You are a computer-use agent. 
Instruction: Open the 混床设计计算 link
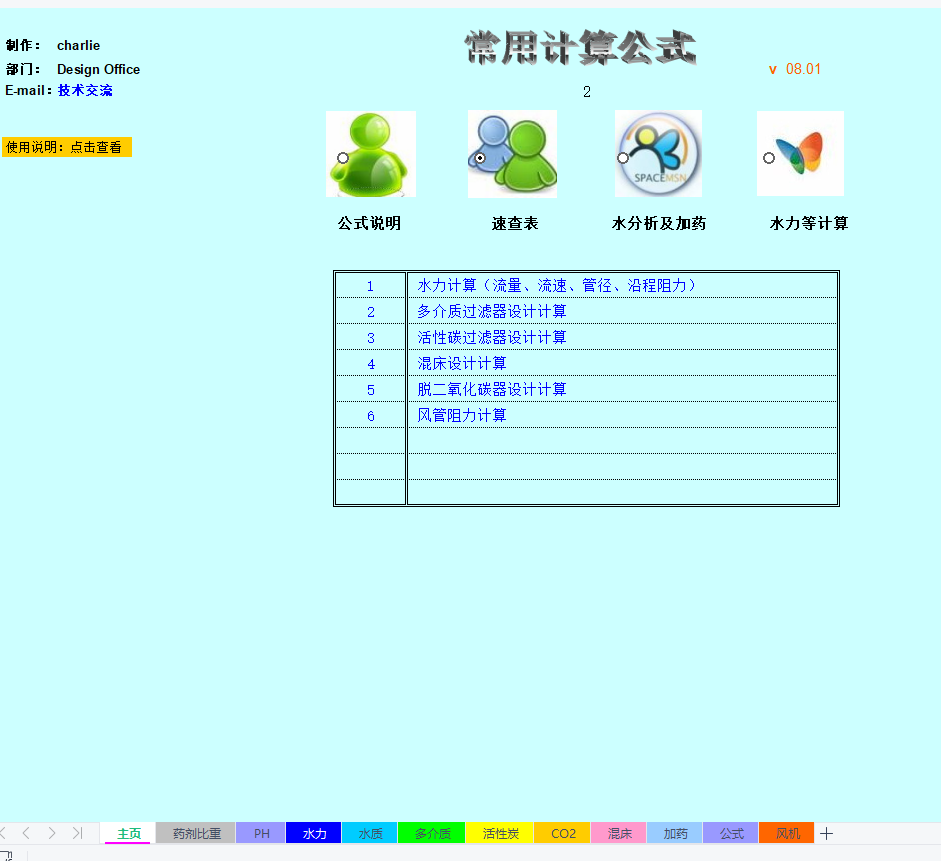462,363
